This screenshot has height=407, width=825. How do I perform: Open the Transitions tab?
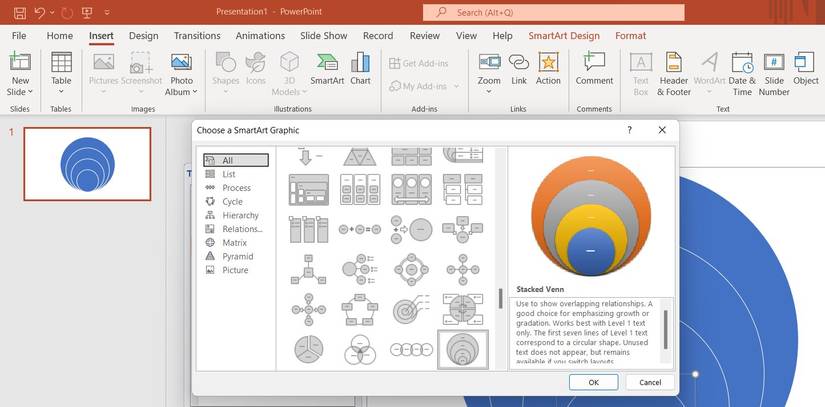pyautogui.click(x=197, y=36)
